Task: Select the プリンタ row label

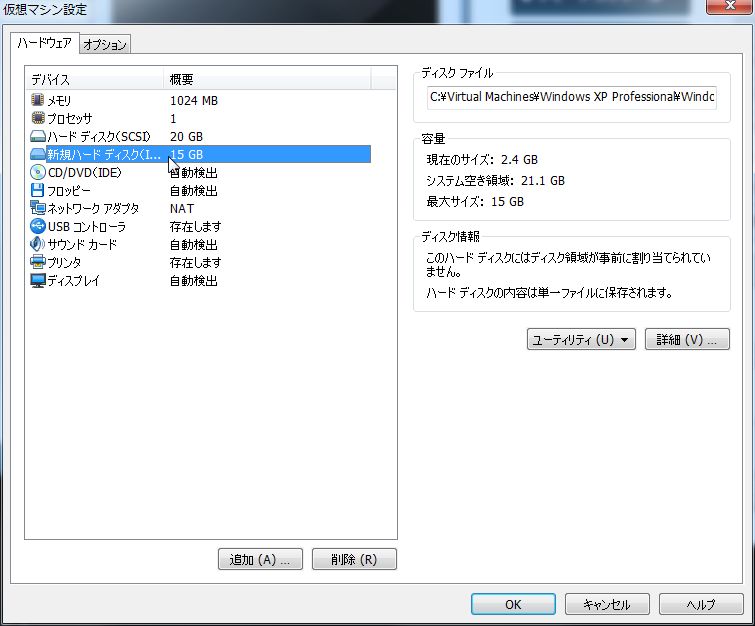Action: point(64,262)
